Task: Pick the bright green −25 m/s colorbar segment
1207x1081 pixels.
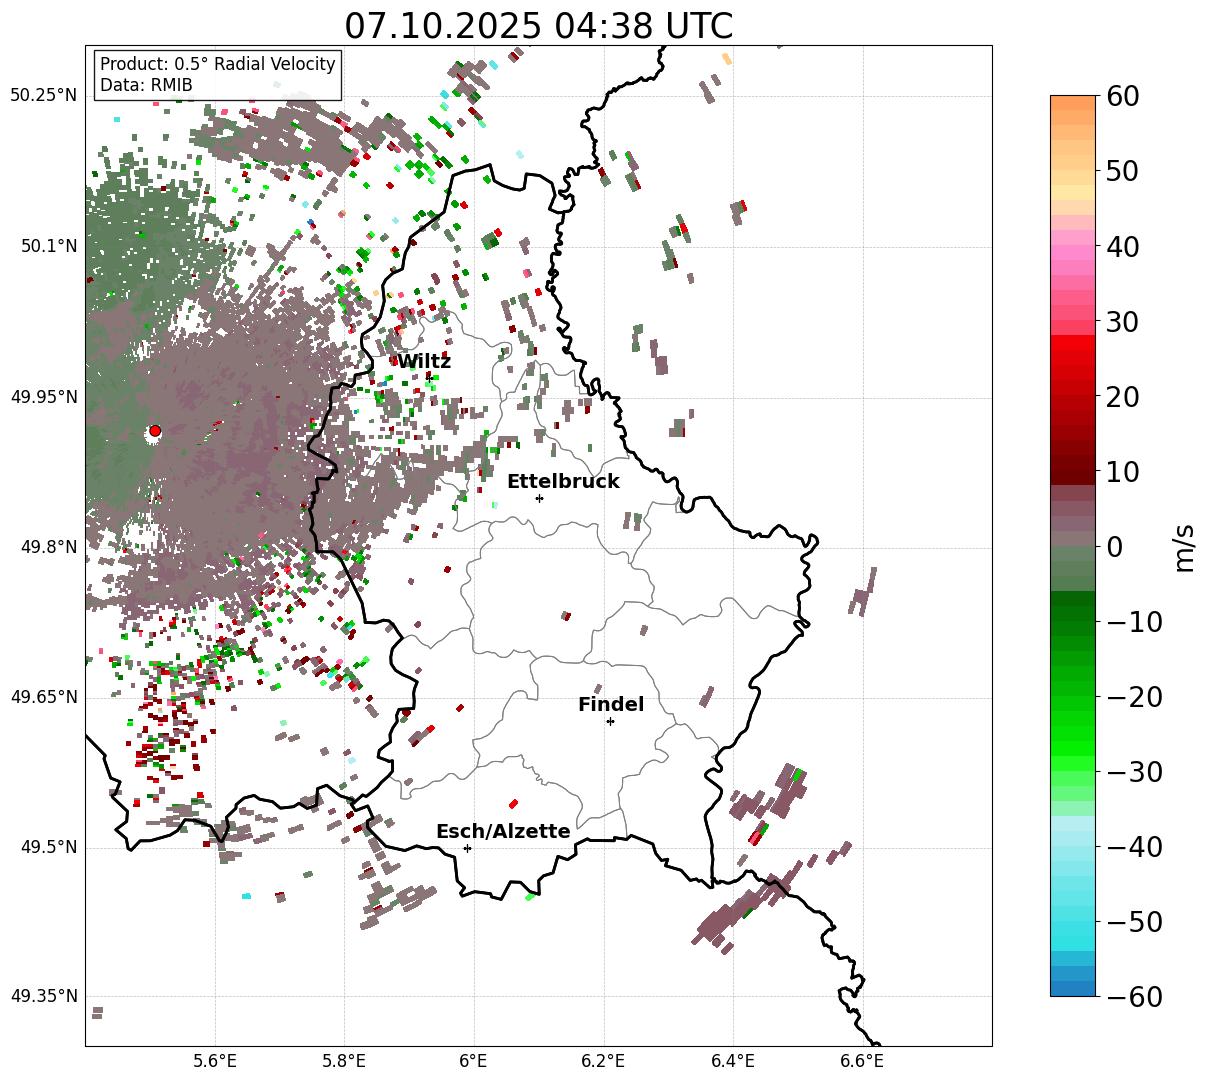Action: point(1073,733)
